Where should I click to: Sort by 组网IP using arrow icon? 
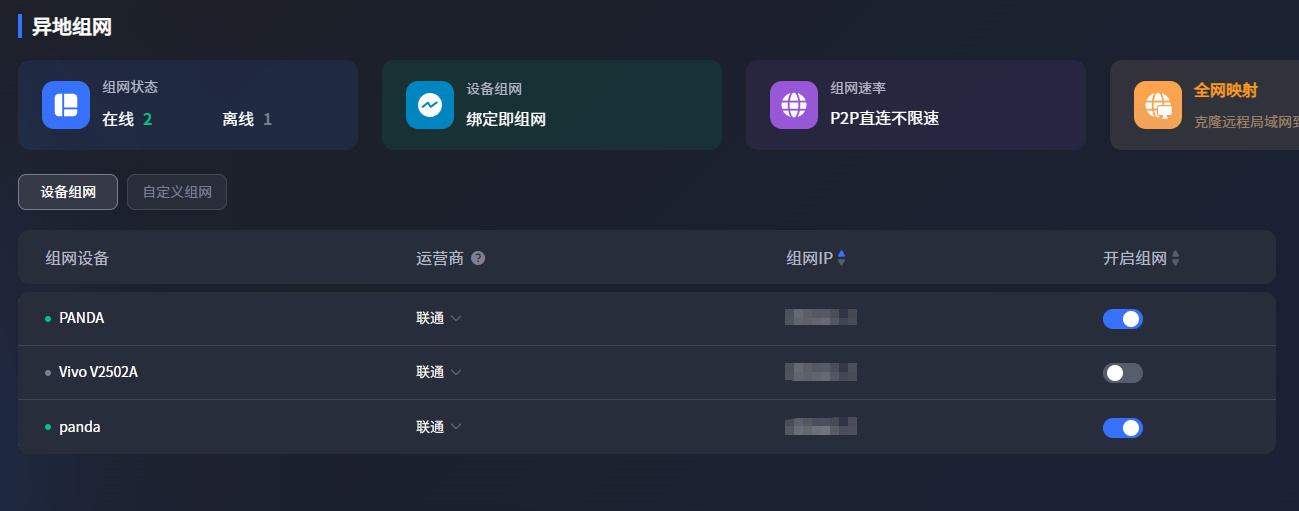[x=841, y=258]
